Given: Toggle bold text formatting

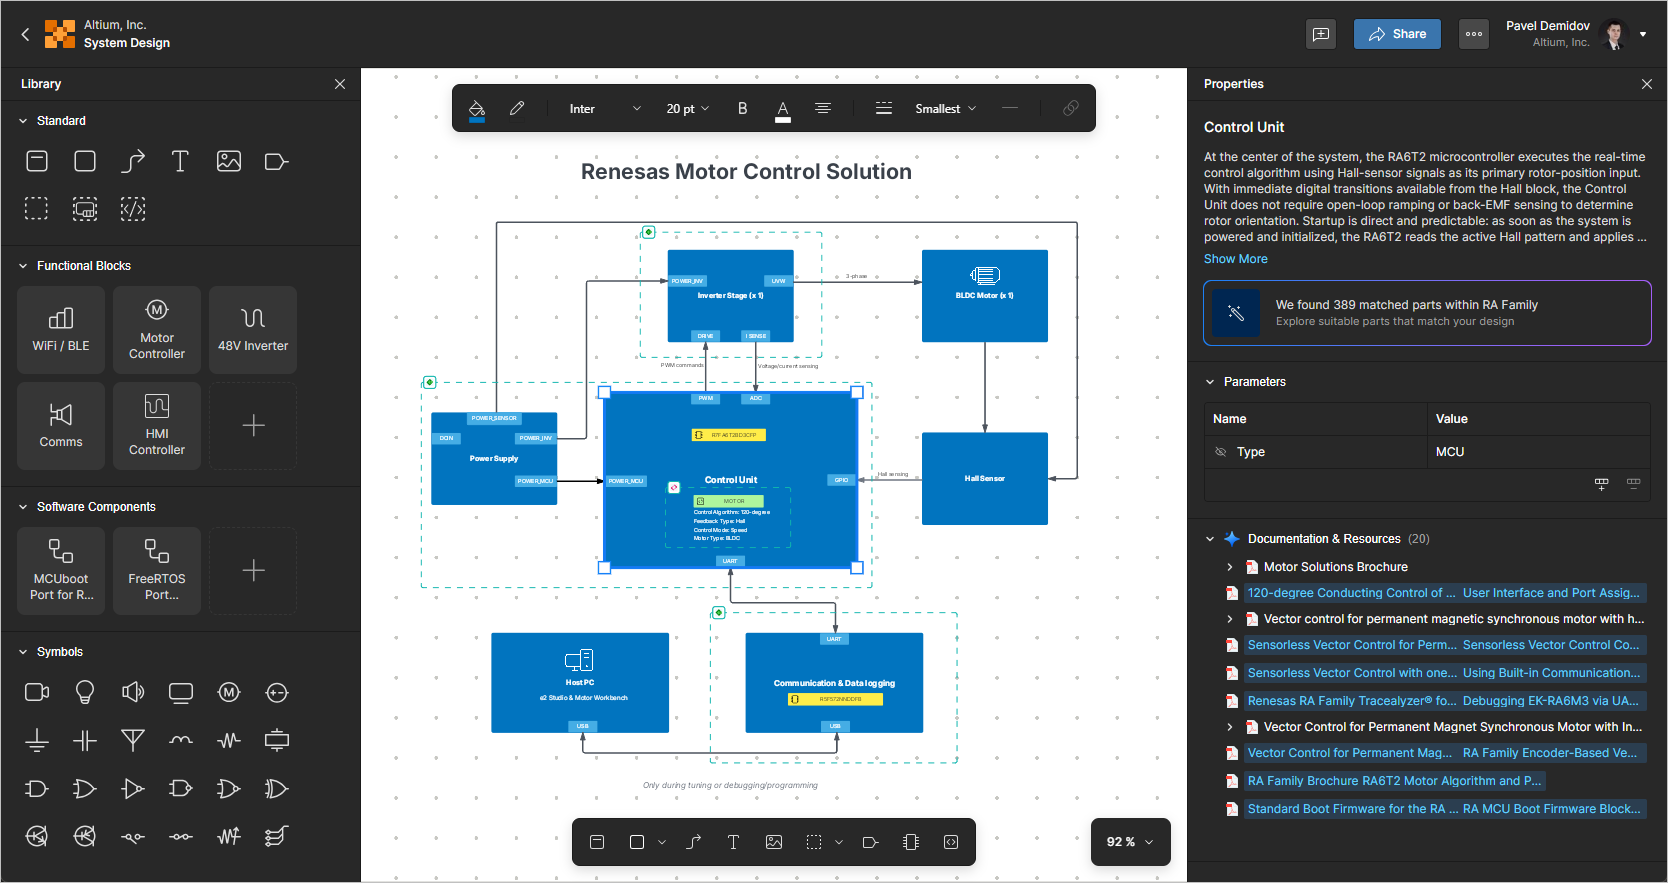Looking at the screenshot, I should coord(742,108).
